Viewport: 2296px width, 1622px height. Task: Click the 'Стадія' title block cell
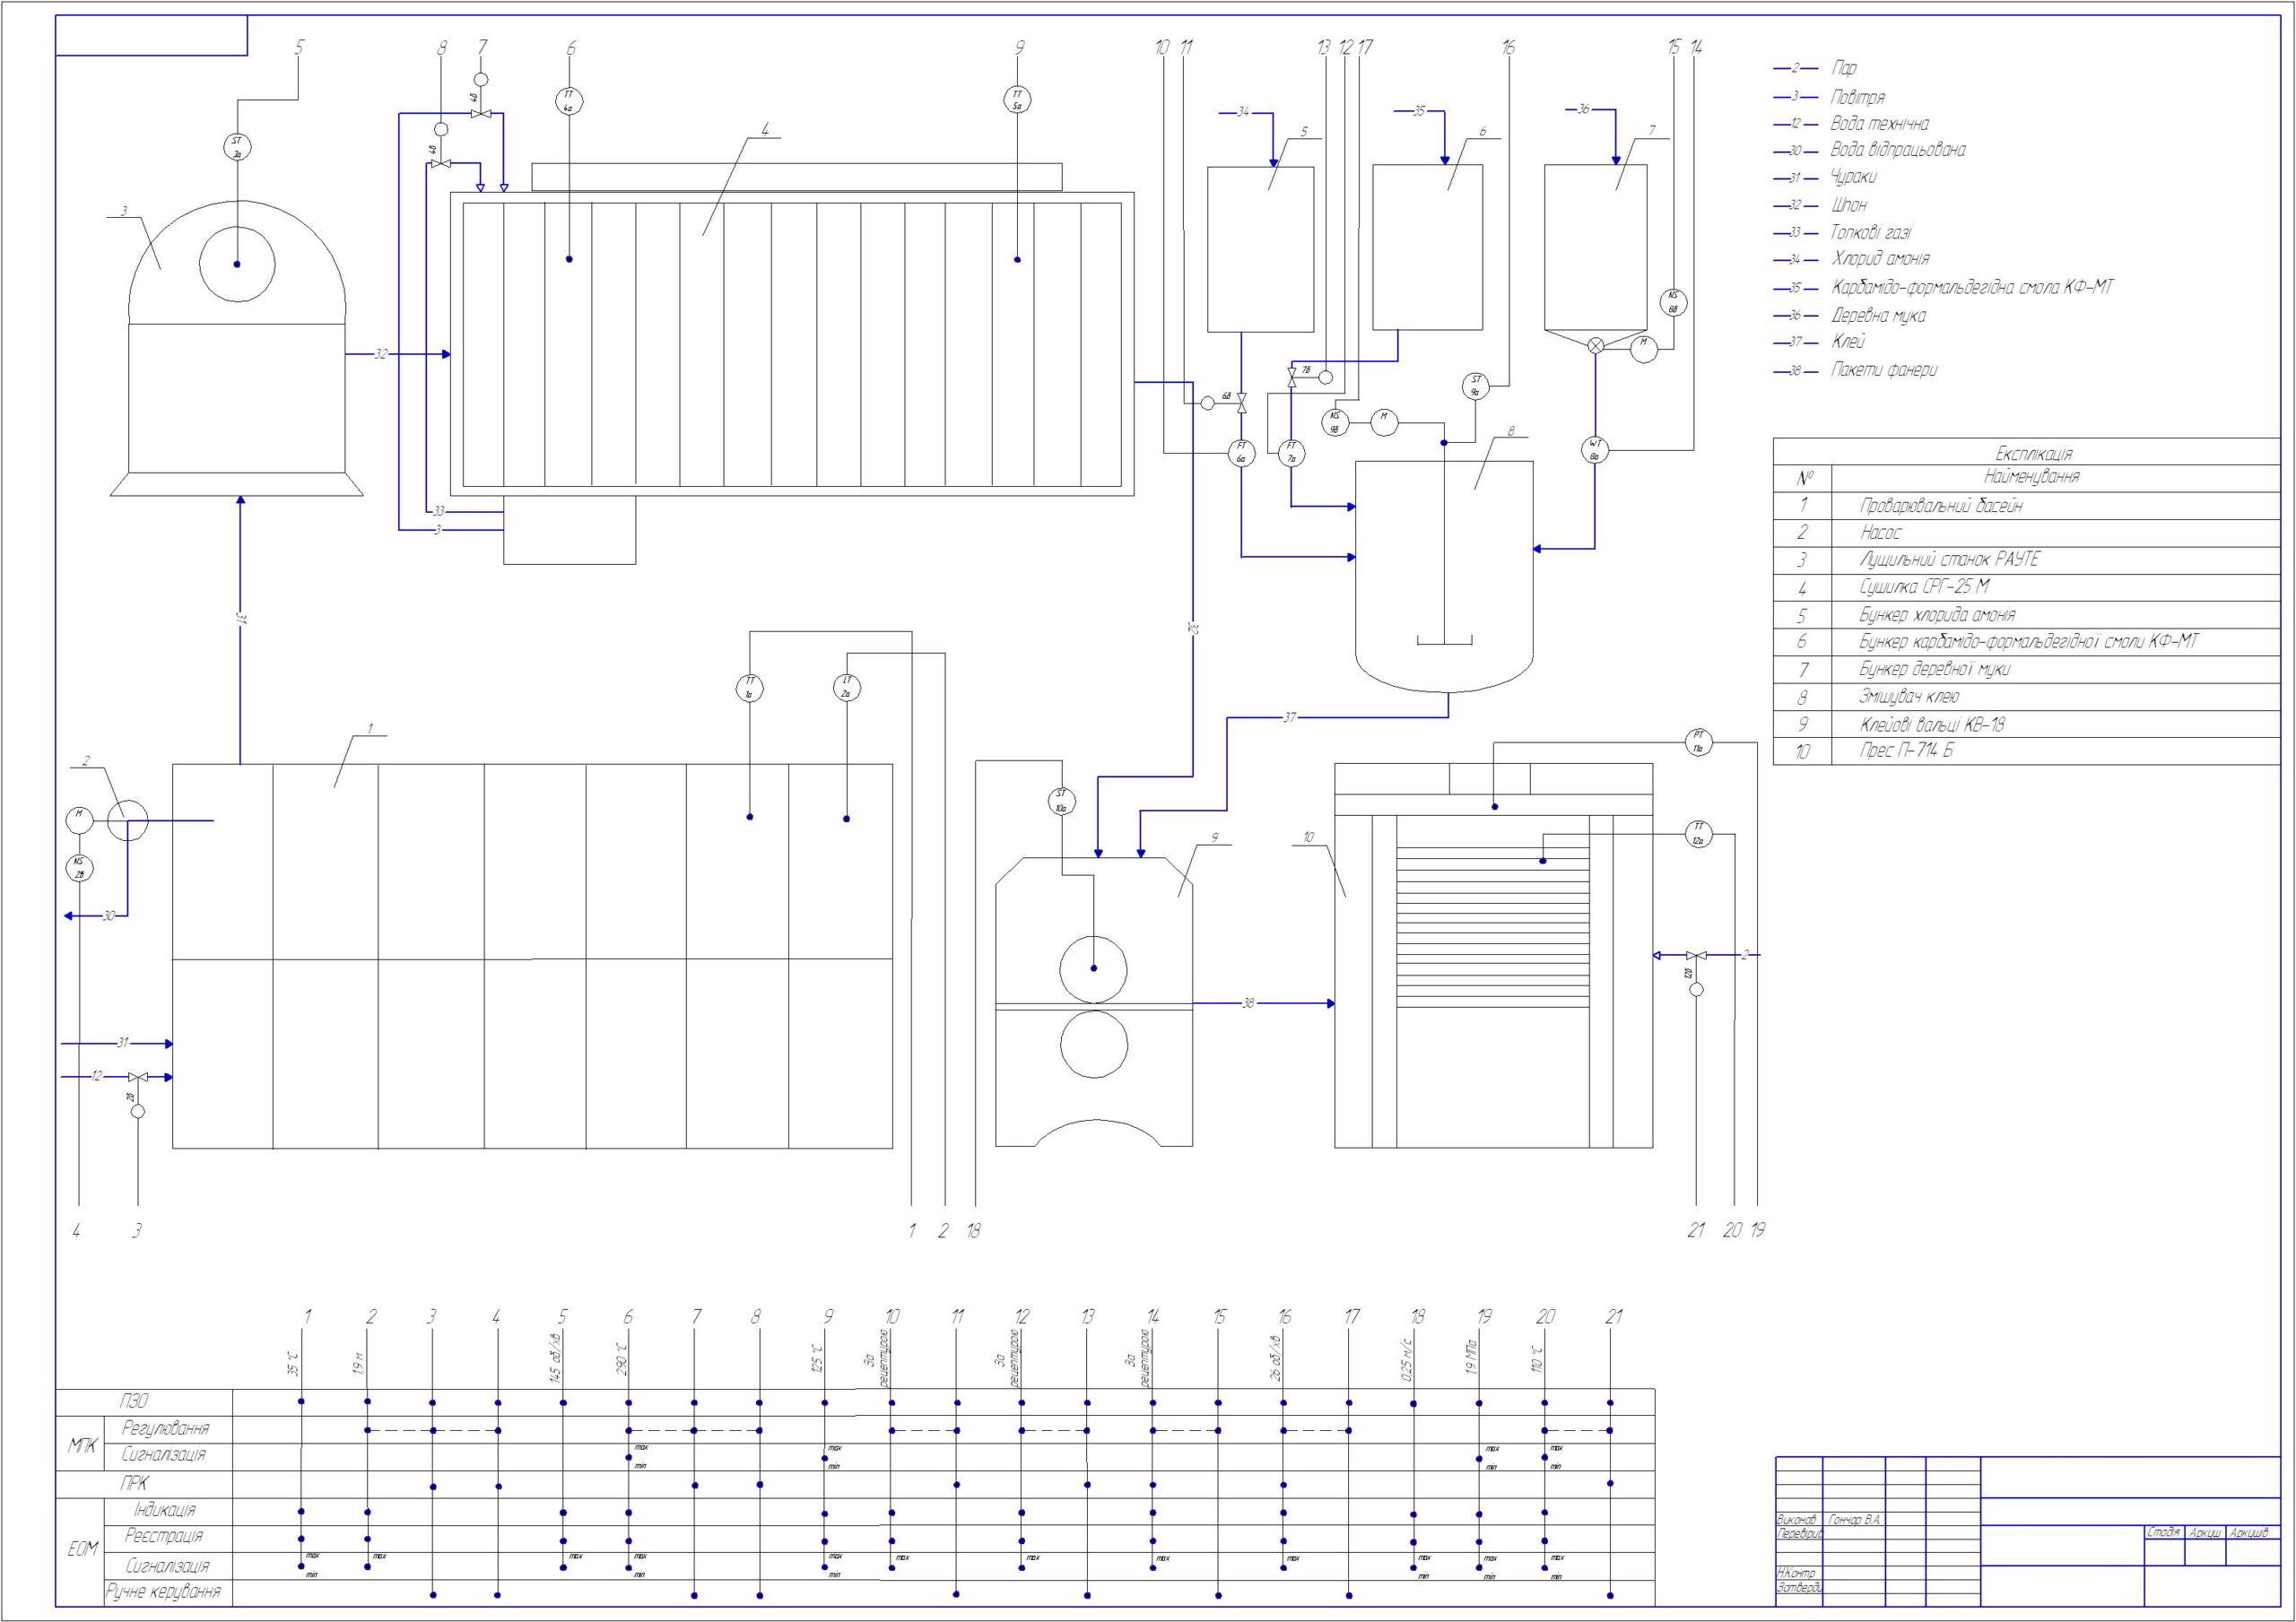2163,1532
